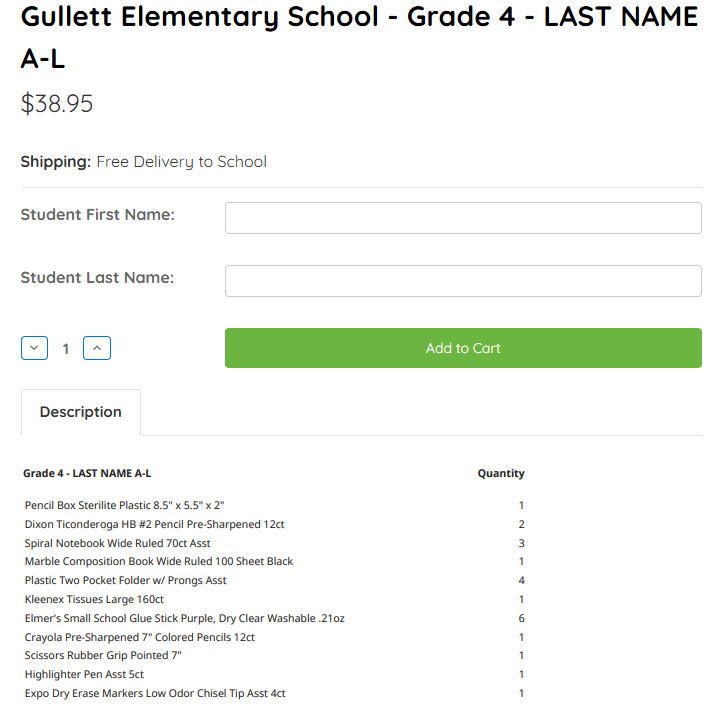This screenshot has height=704, width=718.
Task: Select the quantity value 1
Action: point(65,349)
